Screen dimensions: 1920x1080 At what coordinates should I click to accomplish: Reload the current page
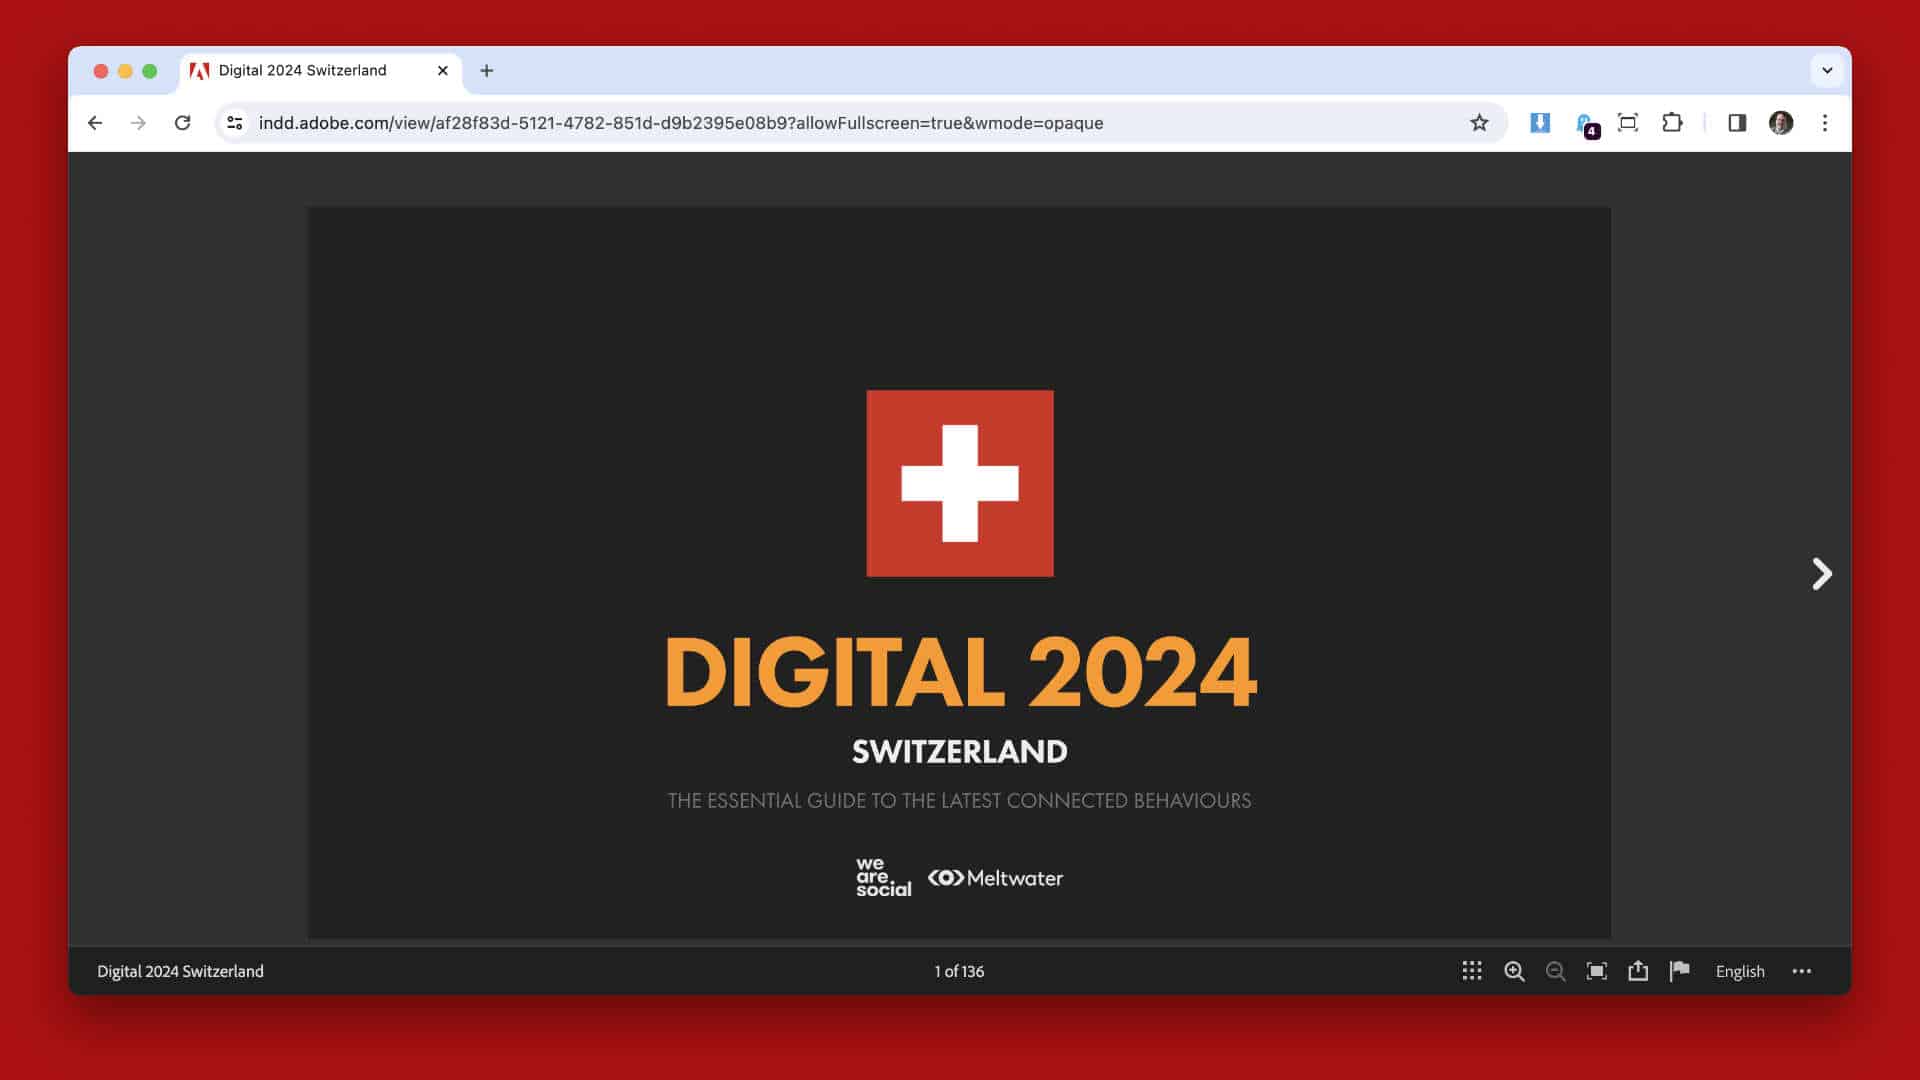[183, 123]
